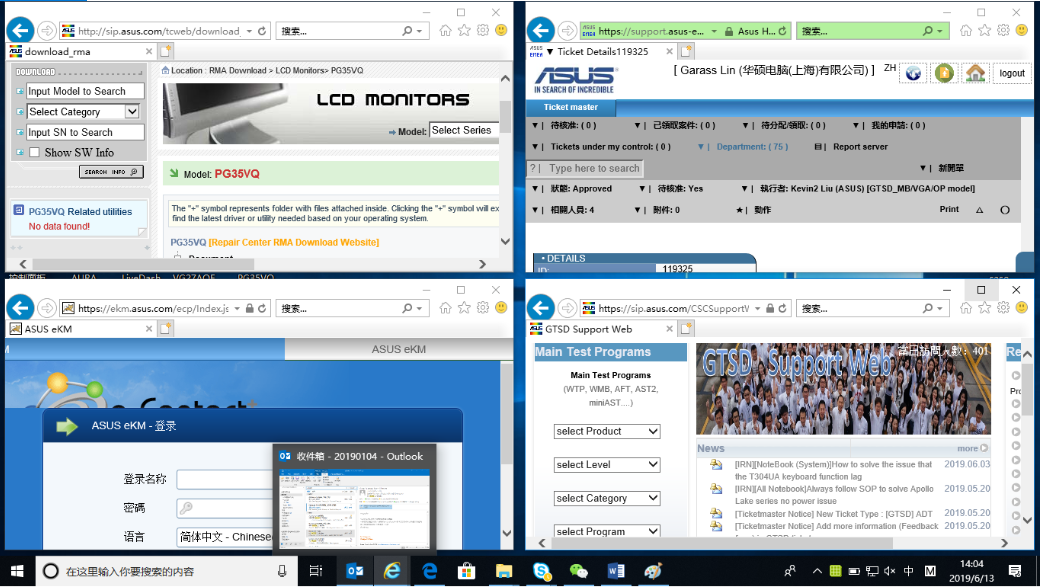Click the triangle icon next to Print
Image resolution: width=1040 pixels, height=587 pixels.
click(980, 210)
